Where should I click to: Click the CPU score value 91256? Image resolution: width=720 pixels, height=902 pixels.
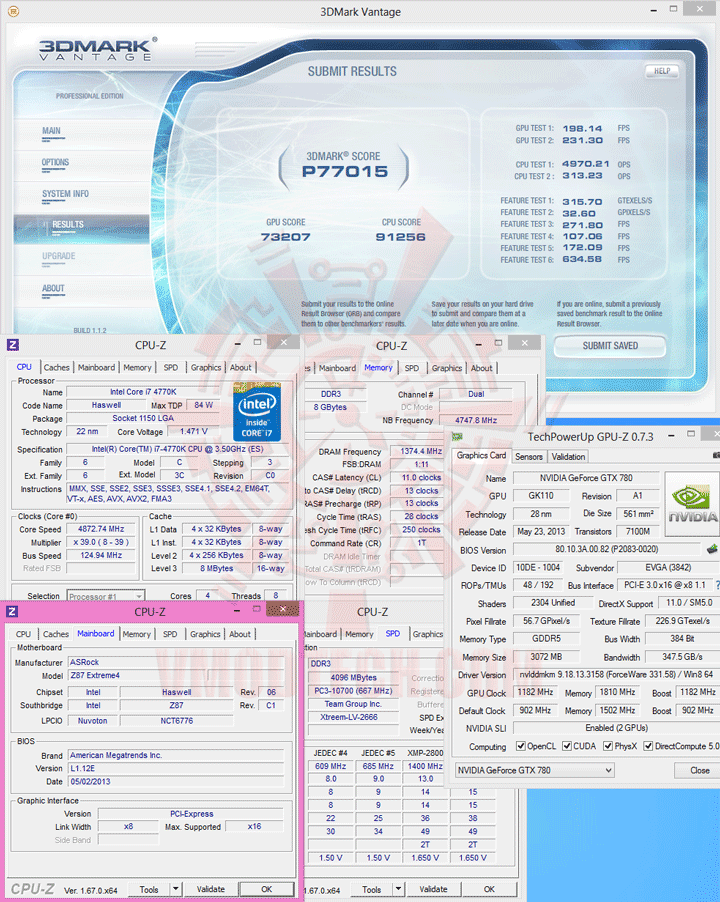click(400, 237)
